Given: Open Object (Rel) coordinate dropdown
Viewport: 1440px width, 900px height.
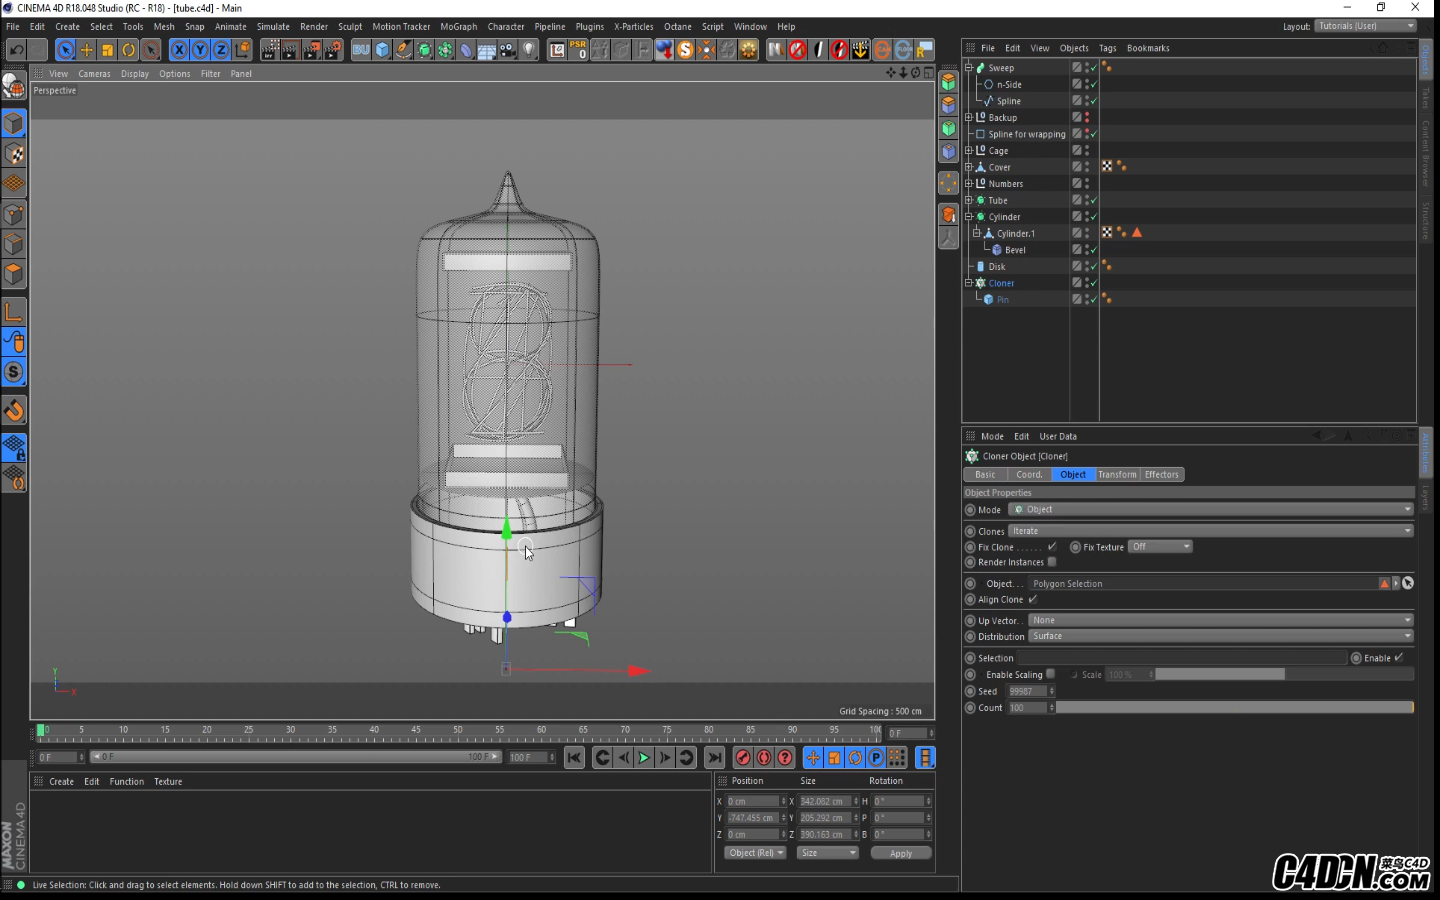Looking at the screenshot, I should (755, 853).
